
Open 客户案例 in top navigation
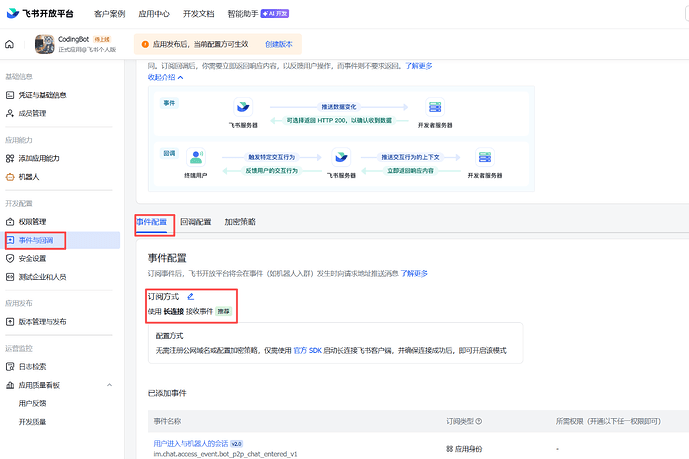tap(109, 14)
